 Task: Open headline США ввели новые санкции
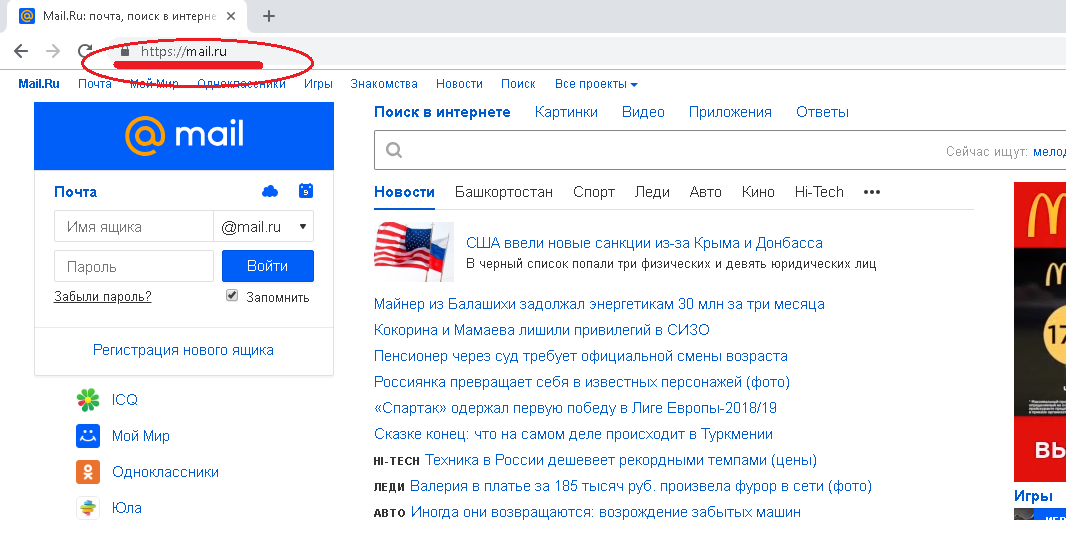pos(644,243)
